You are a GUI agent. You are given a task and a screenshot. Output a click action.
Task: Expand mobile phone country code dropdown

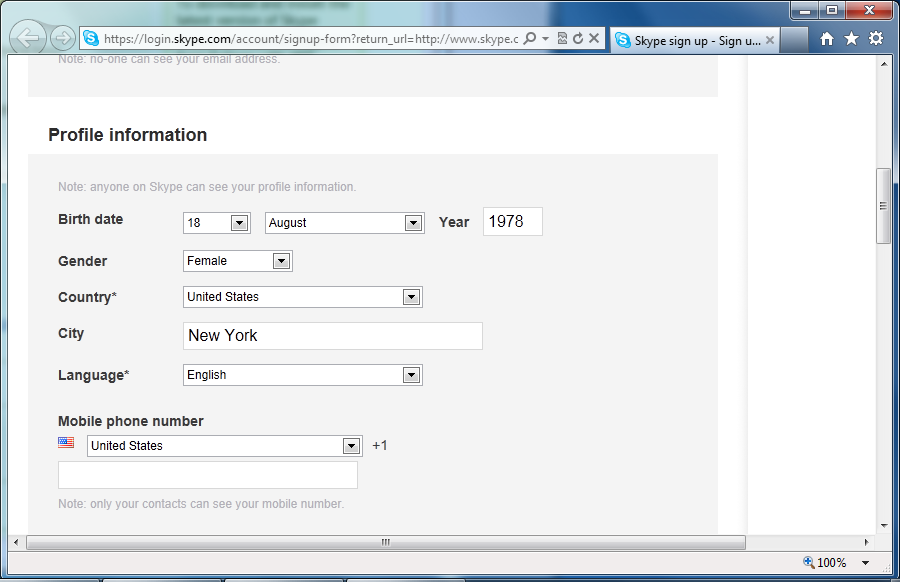[350, 446]
